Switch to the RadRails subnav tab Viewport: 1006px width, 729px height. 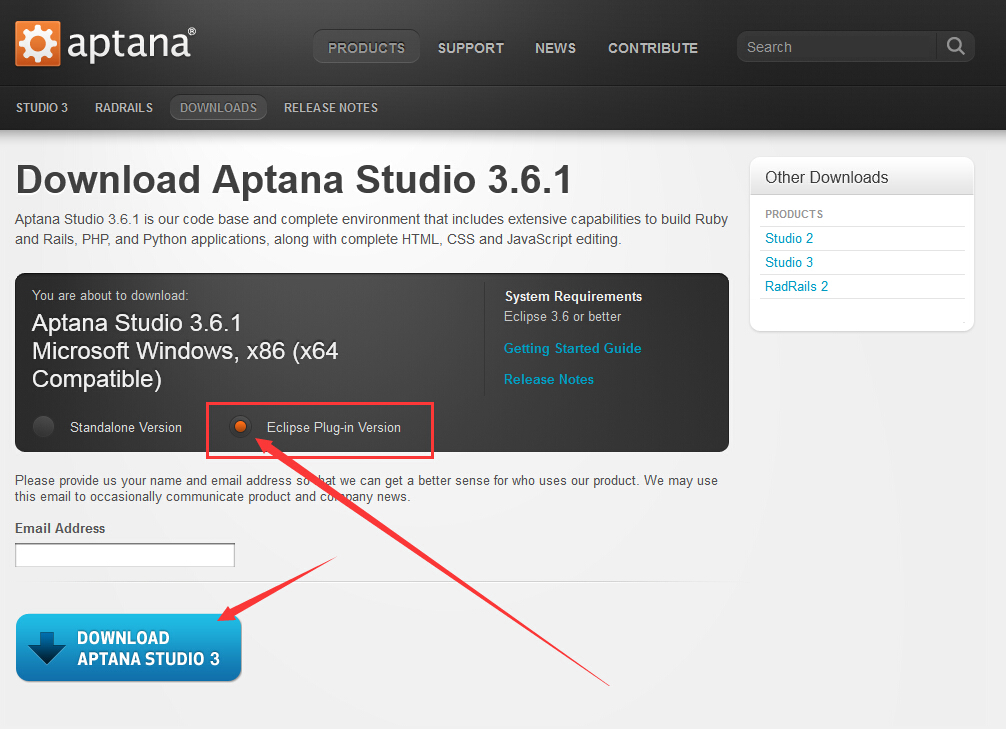pyautogui.click(x=124, y=107)
